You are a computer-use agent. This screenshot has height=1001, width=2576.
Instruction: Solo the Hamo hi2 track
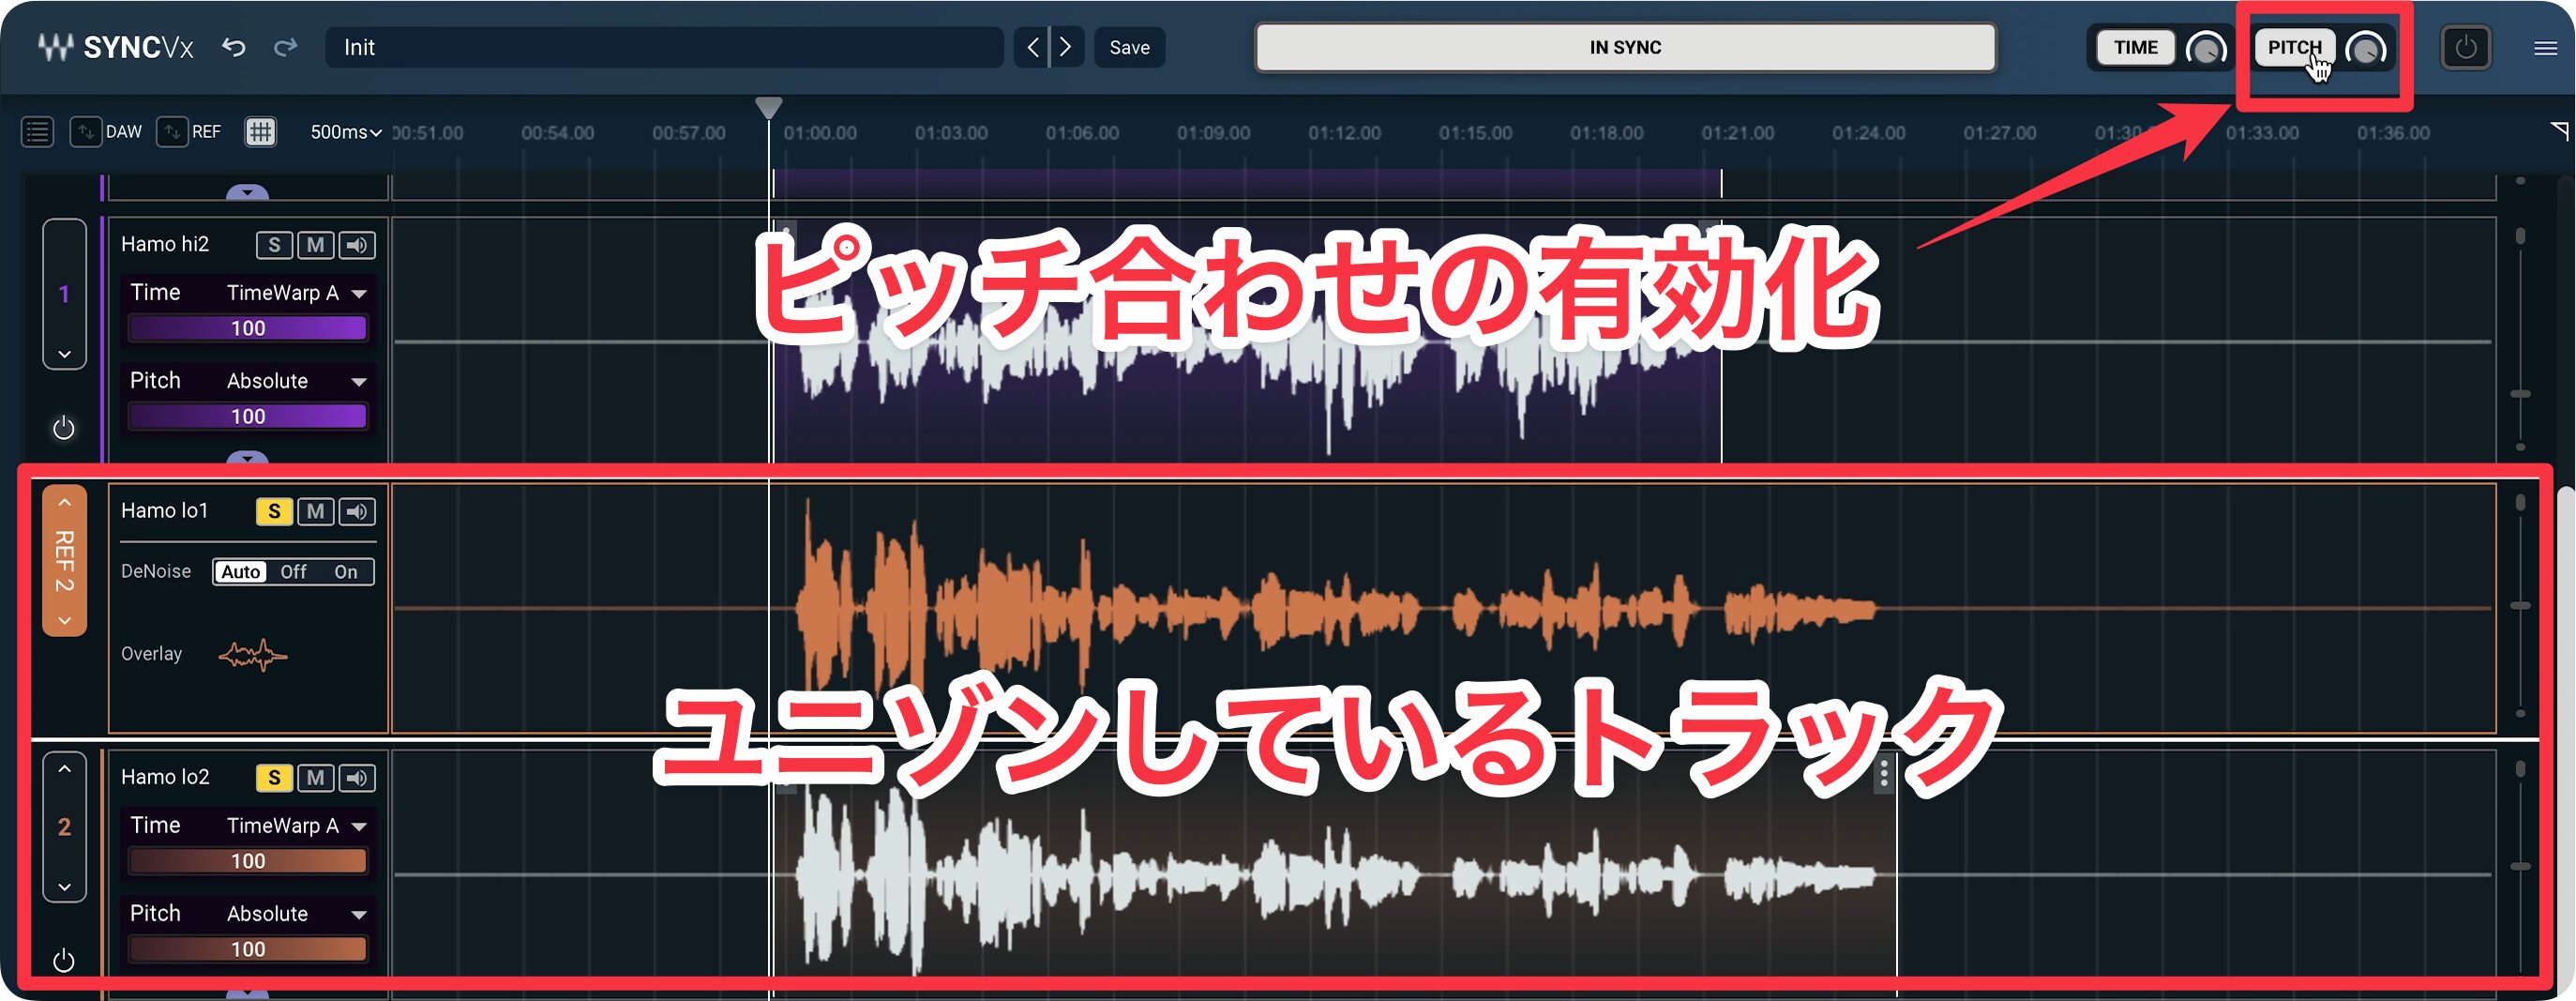click(274, 245)
